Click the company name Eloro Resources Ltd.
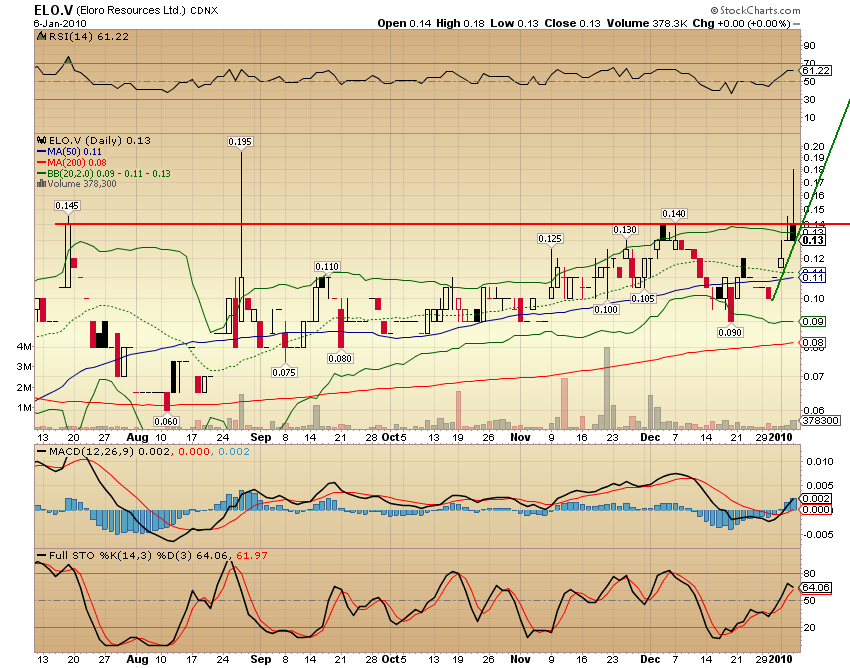This screenshot has width=850, height=668. (x=131, y=10)
